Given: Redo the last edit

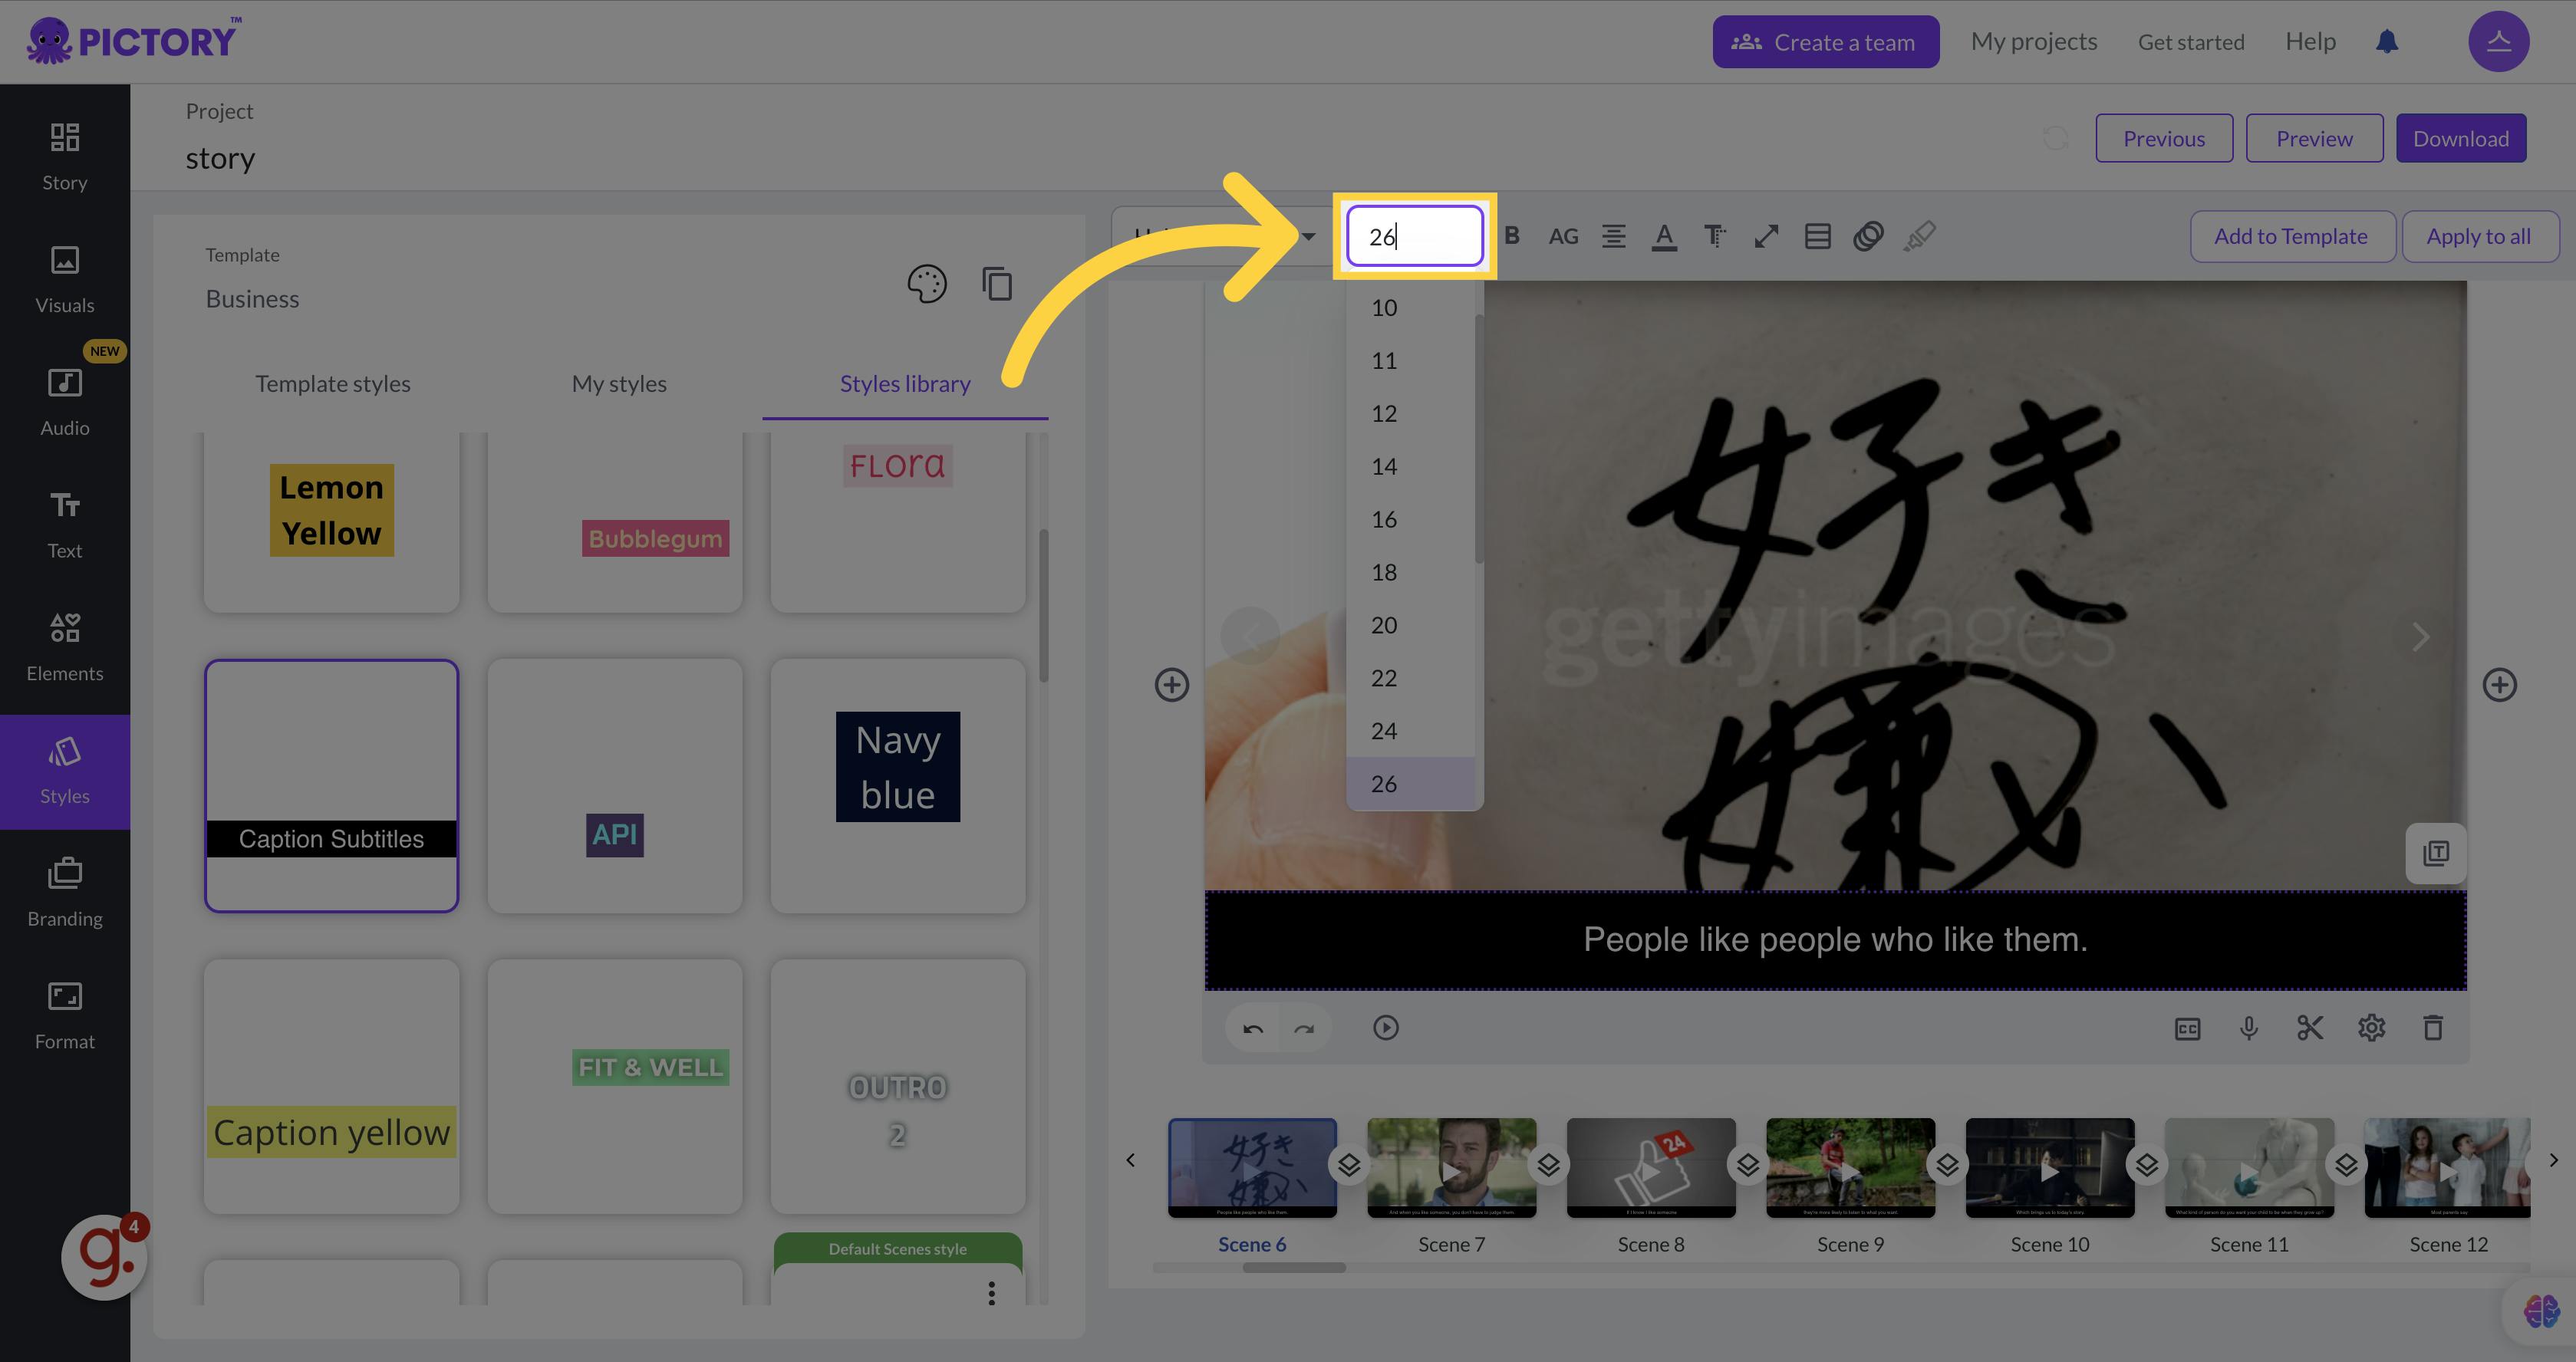Looking at the screenshot, I should click(1304, 1028).
